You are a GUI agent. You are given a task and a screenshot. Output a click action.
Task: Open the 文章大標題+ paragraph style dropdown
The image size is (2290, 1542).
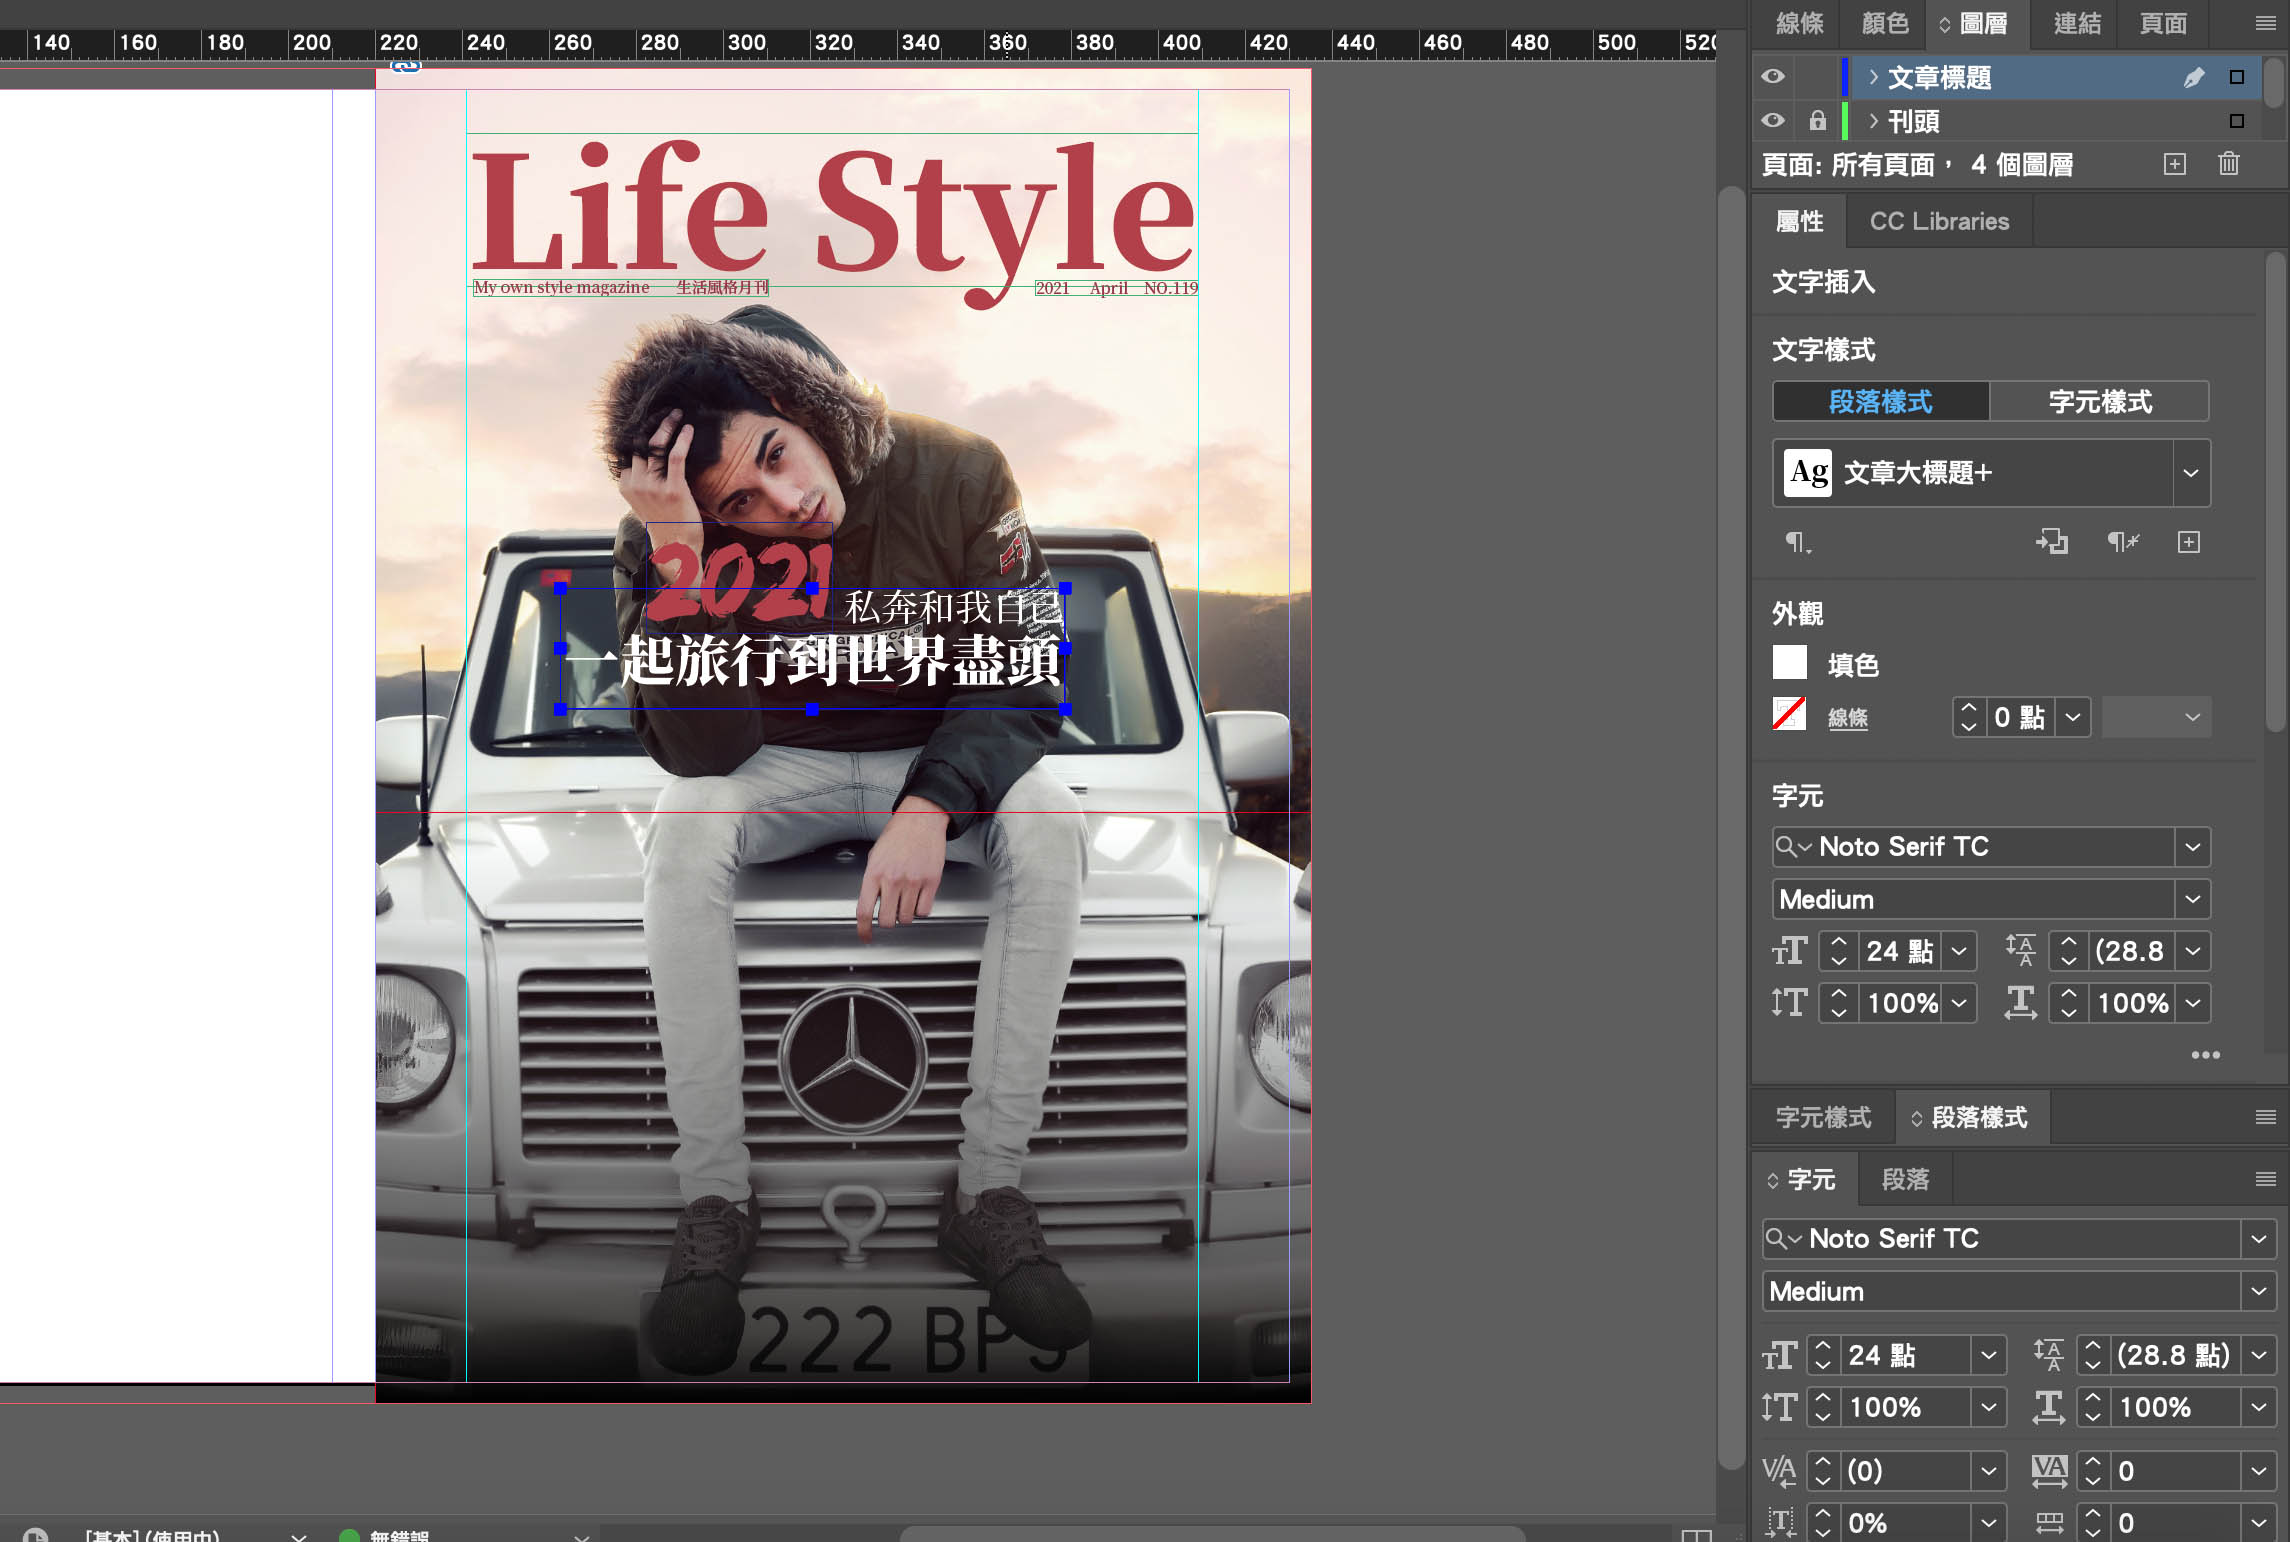click(2191, 473)
